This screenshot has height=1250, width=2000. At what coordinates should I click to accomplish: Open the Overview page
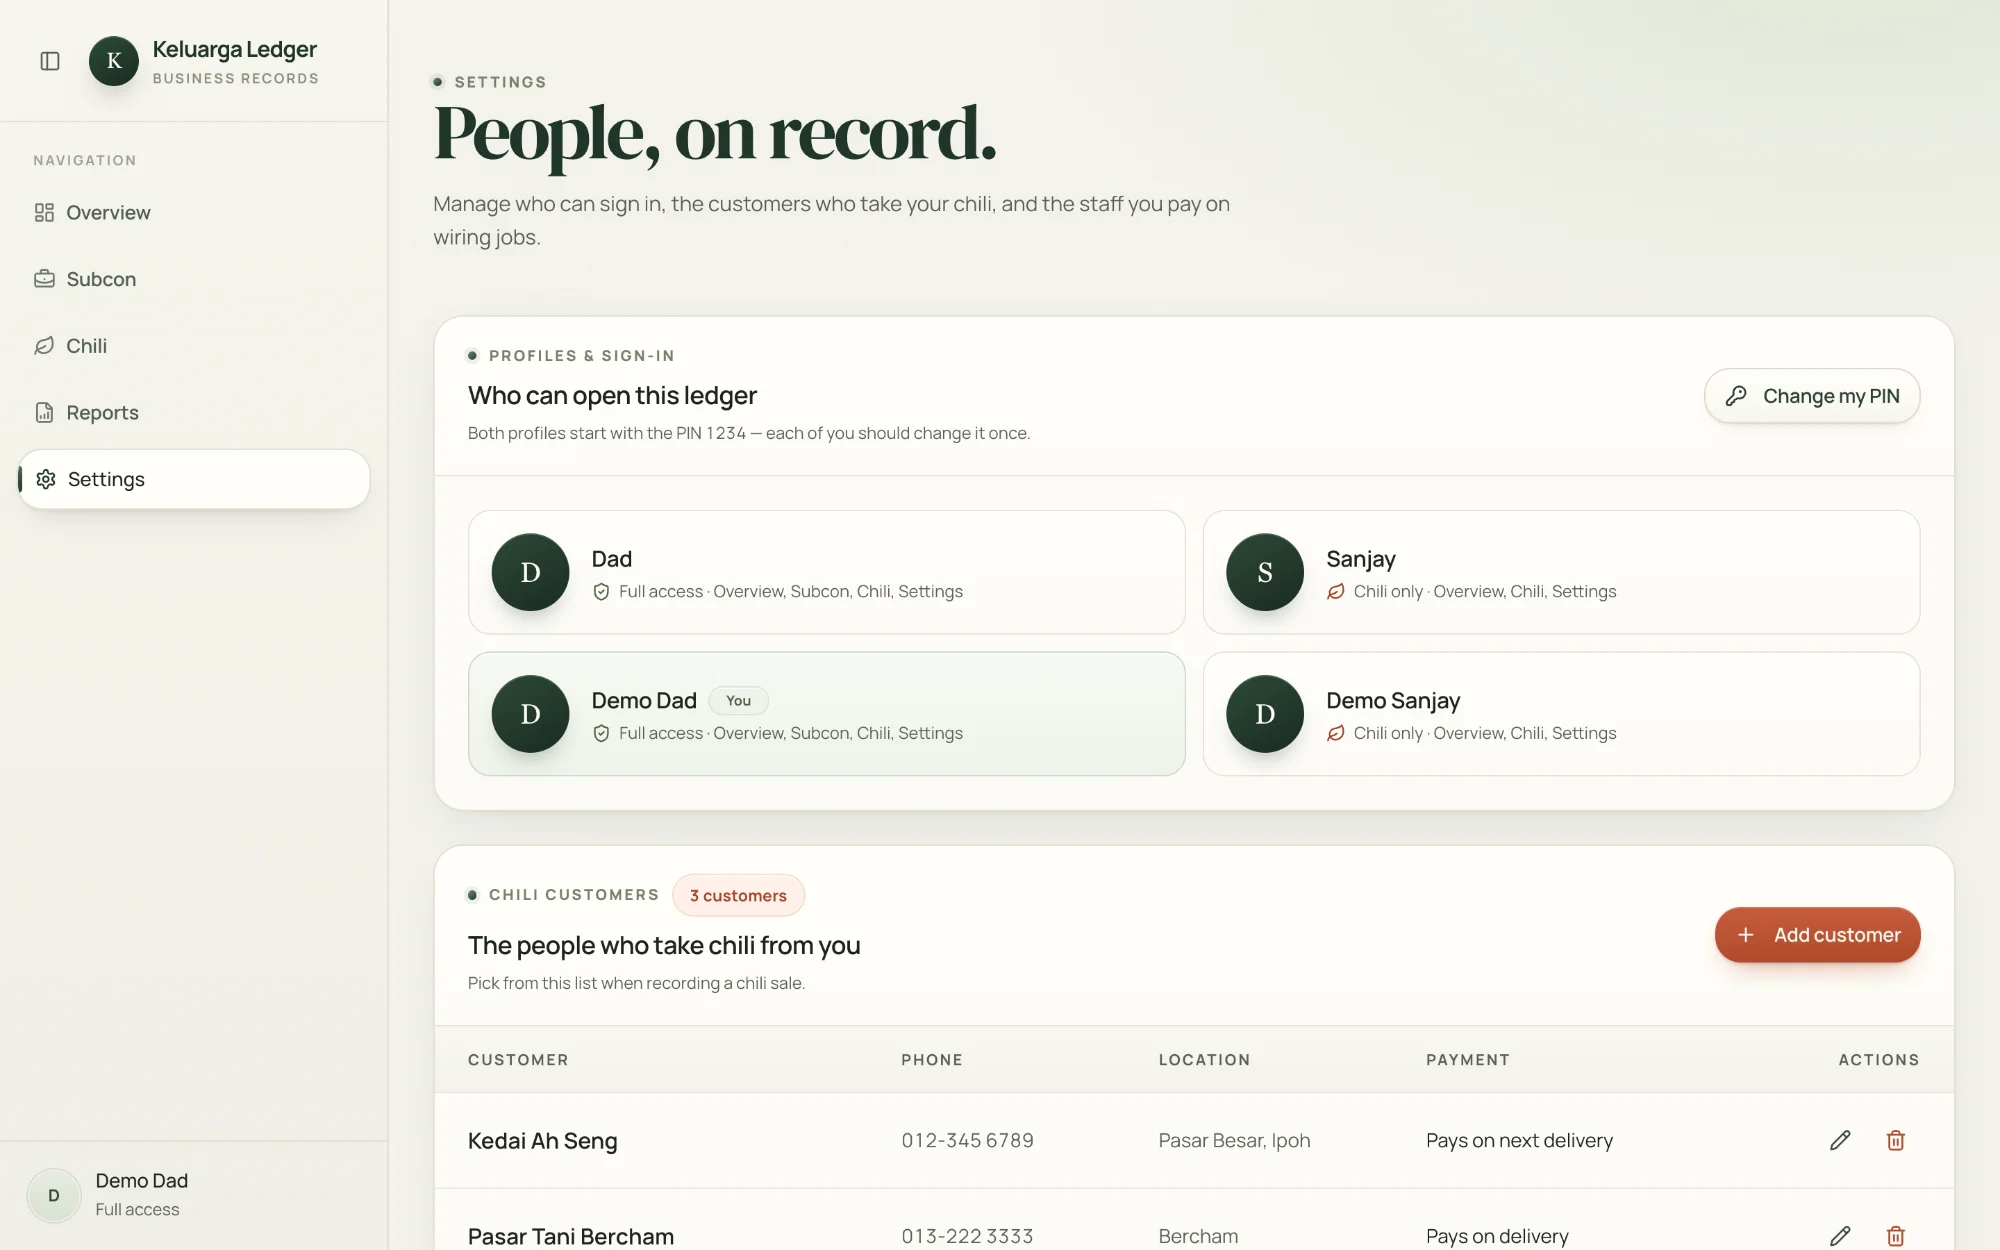pyautogui.click(x=194, y=213)
